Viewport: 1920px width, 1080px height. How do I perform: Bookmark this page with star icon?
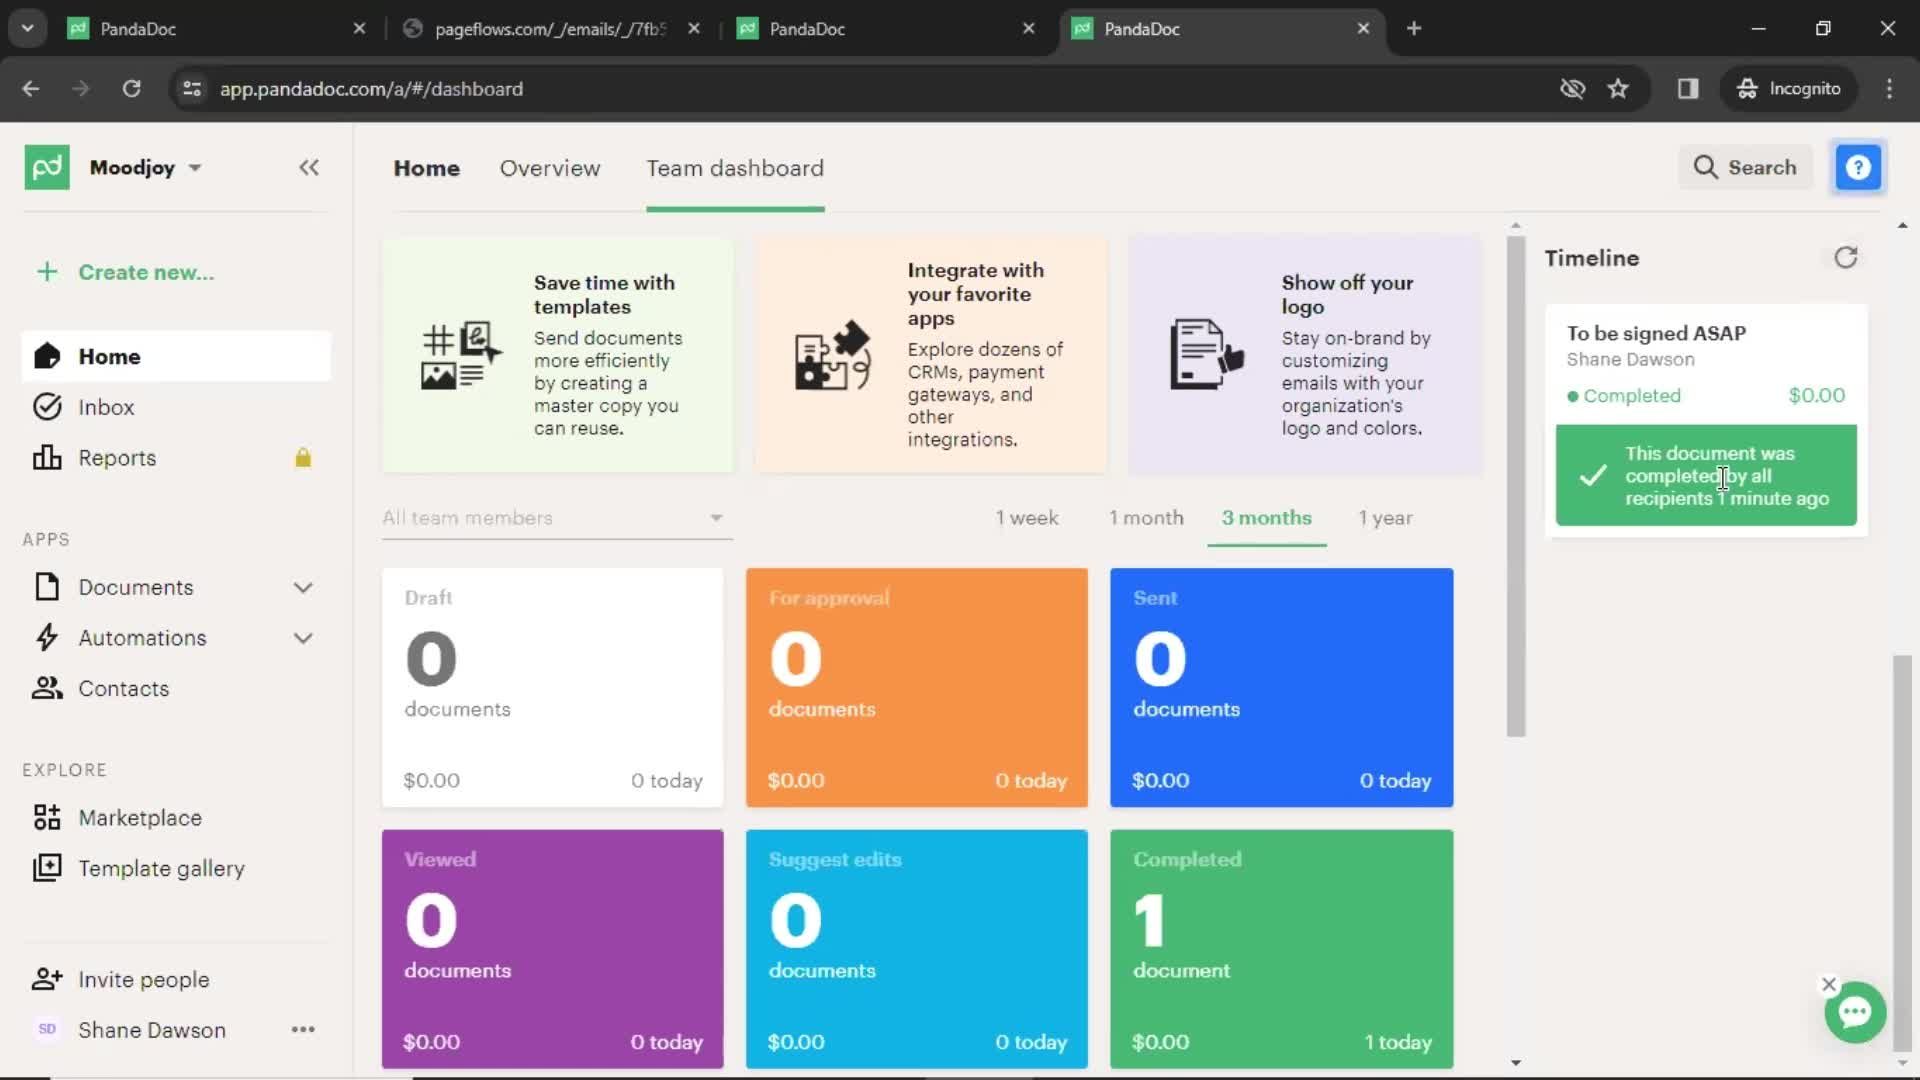pos(1618,88)
